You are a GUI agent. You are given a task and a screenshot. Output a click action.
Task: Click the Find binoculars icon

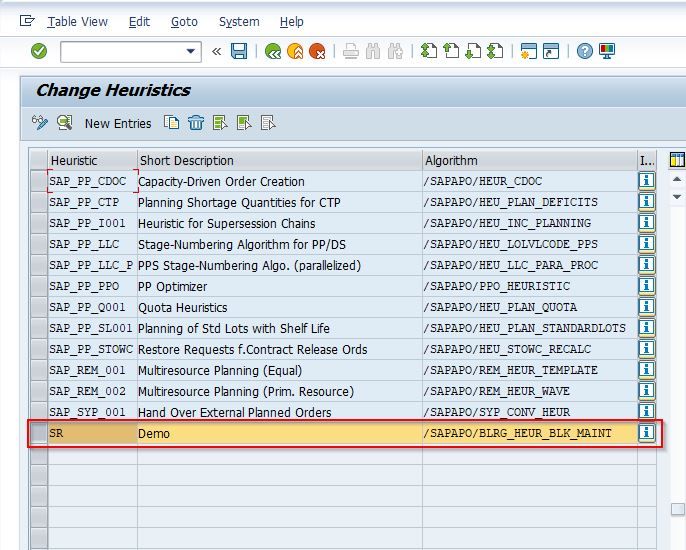(373, 51)
